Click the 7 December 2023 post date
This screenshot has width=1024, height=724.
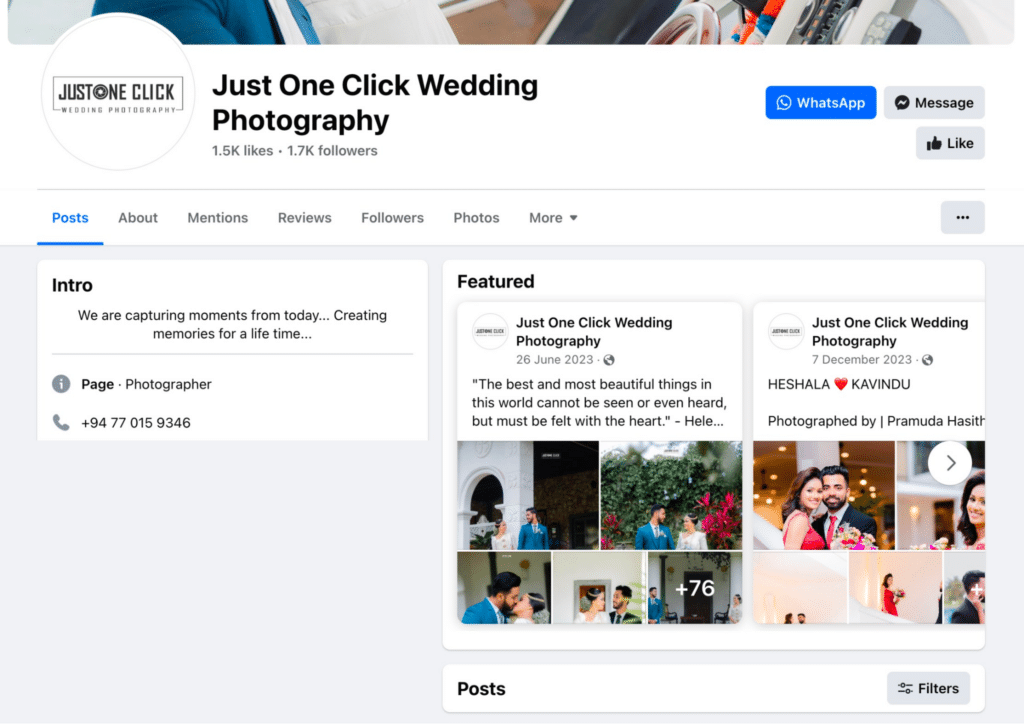coord(861,360)
